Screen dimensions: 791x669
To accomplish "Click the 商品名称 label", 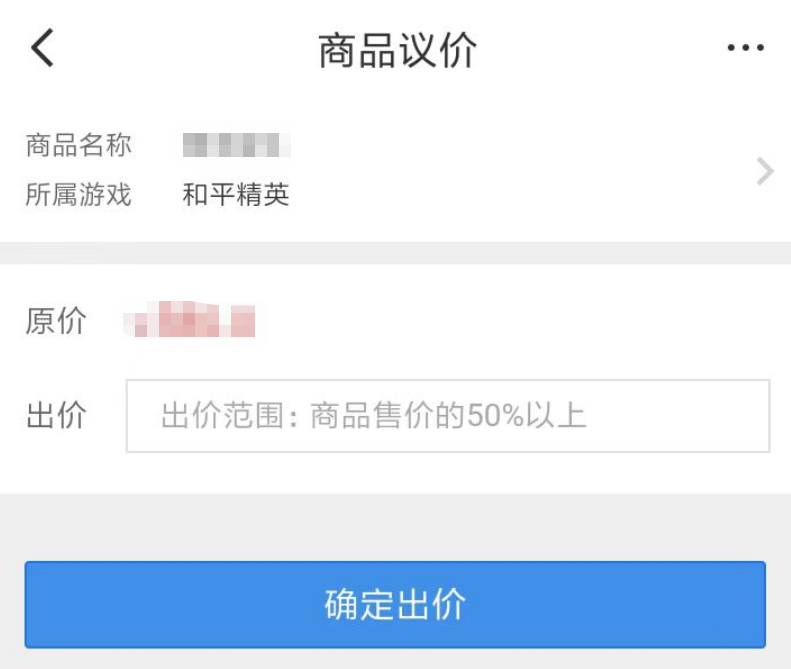I will [78, 145].
